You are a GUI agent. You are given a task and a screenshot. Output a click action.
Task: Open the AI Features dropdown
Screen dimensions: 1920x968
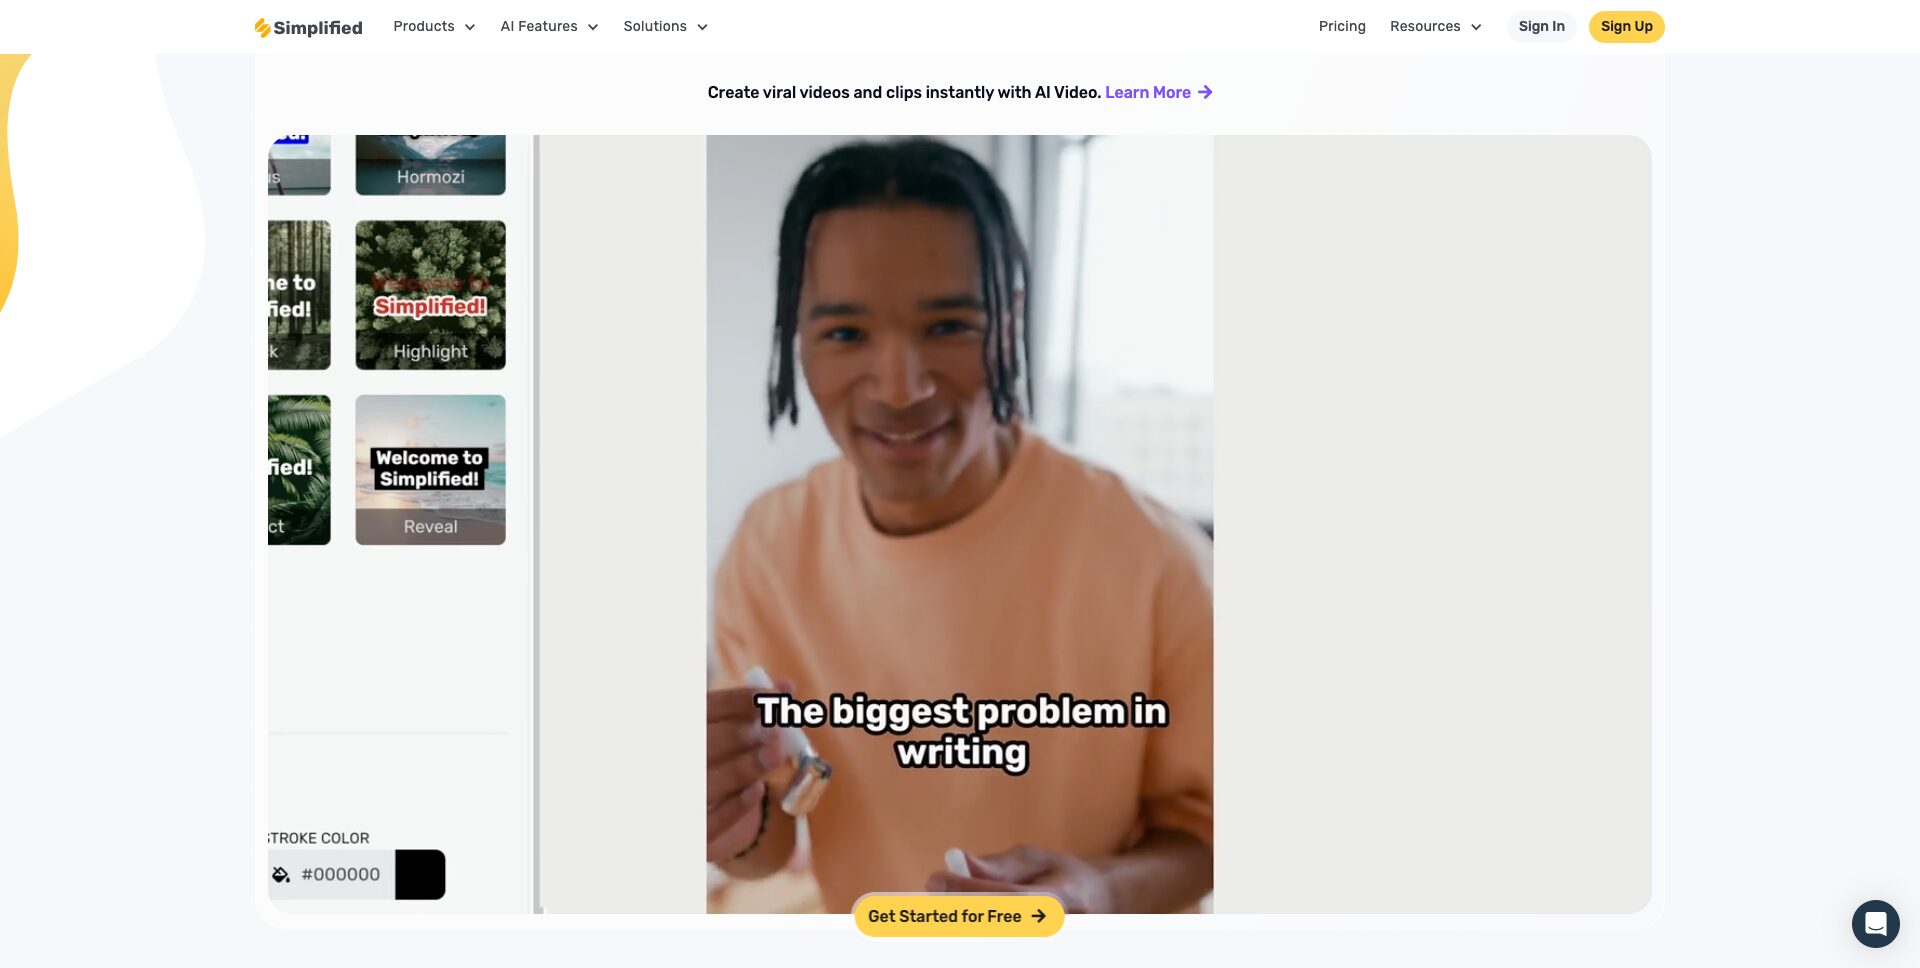point(548,27)
